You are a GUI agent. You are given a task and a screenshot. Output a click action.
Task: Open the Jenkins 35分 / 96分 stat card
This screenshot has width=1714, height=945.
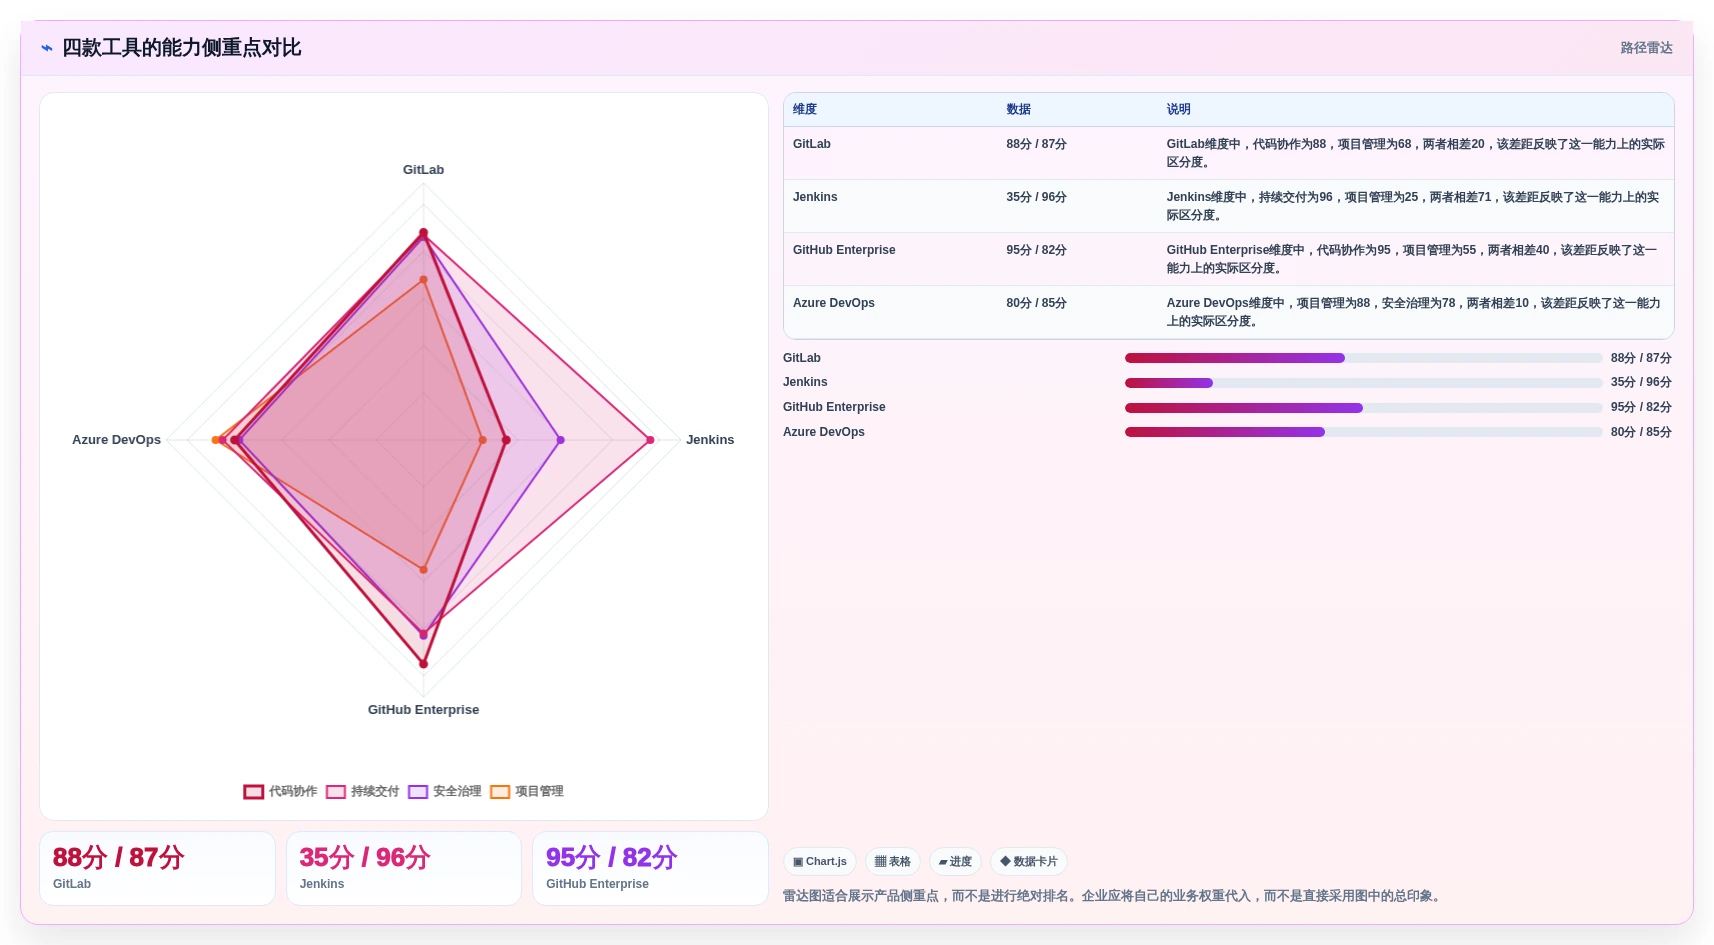[x=404, y=869]
